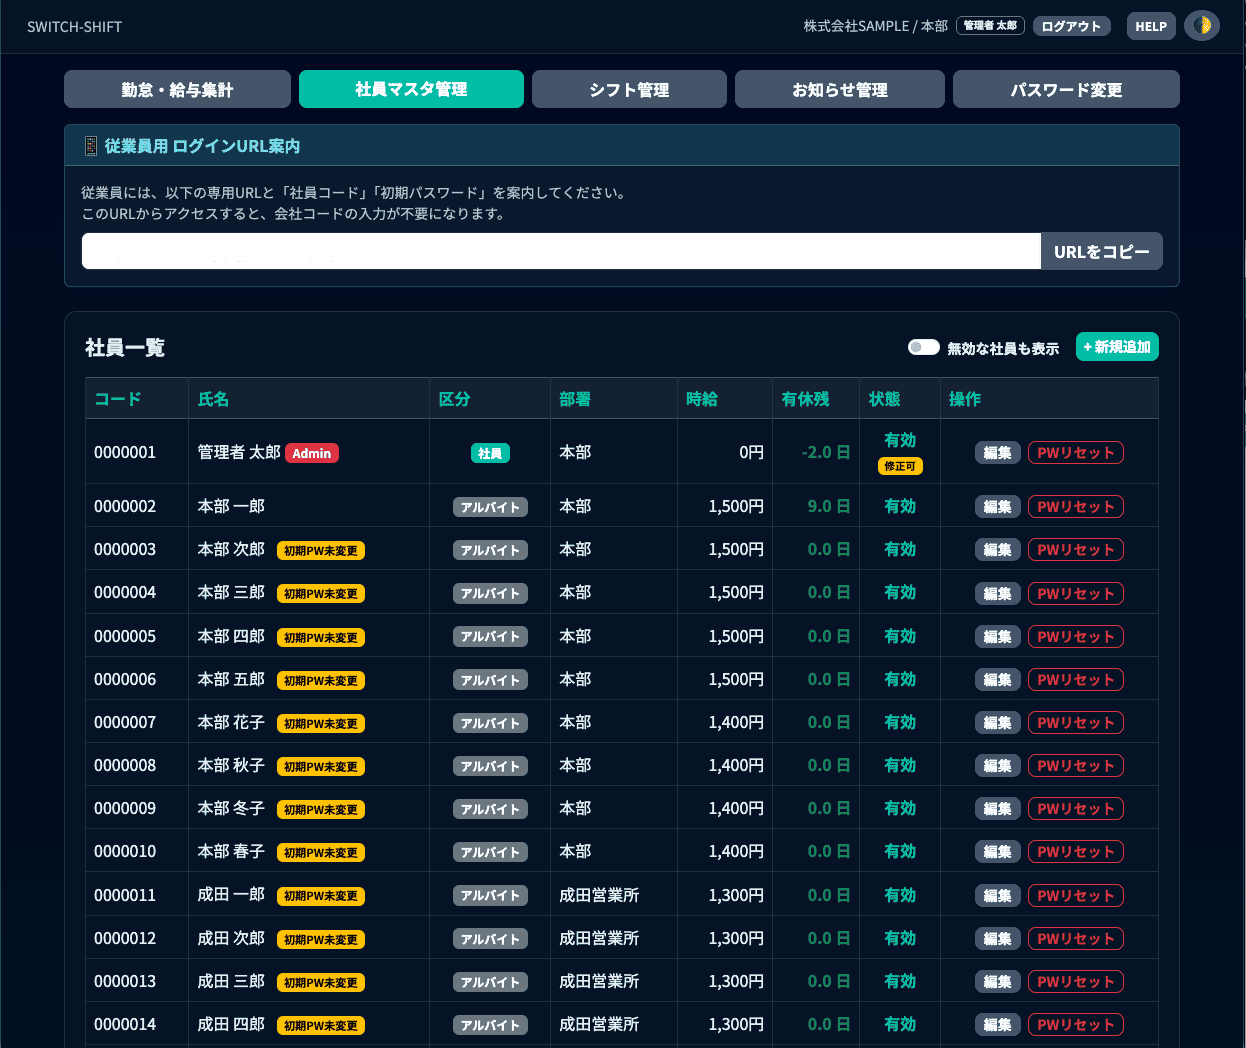Enable the 無効な社員も表示 switch

click(x=923, y=345)
